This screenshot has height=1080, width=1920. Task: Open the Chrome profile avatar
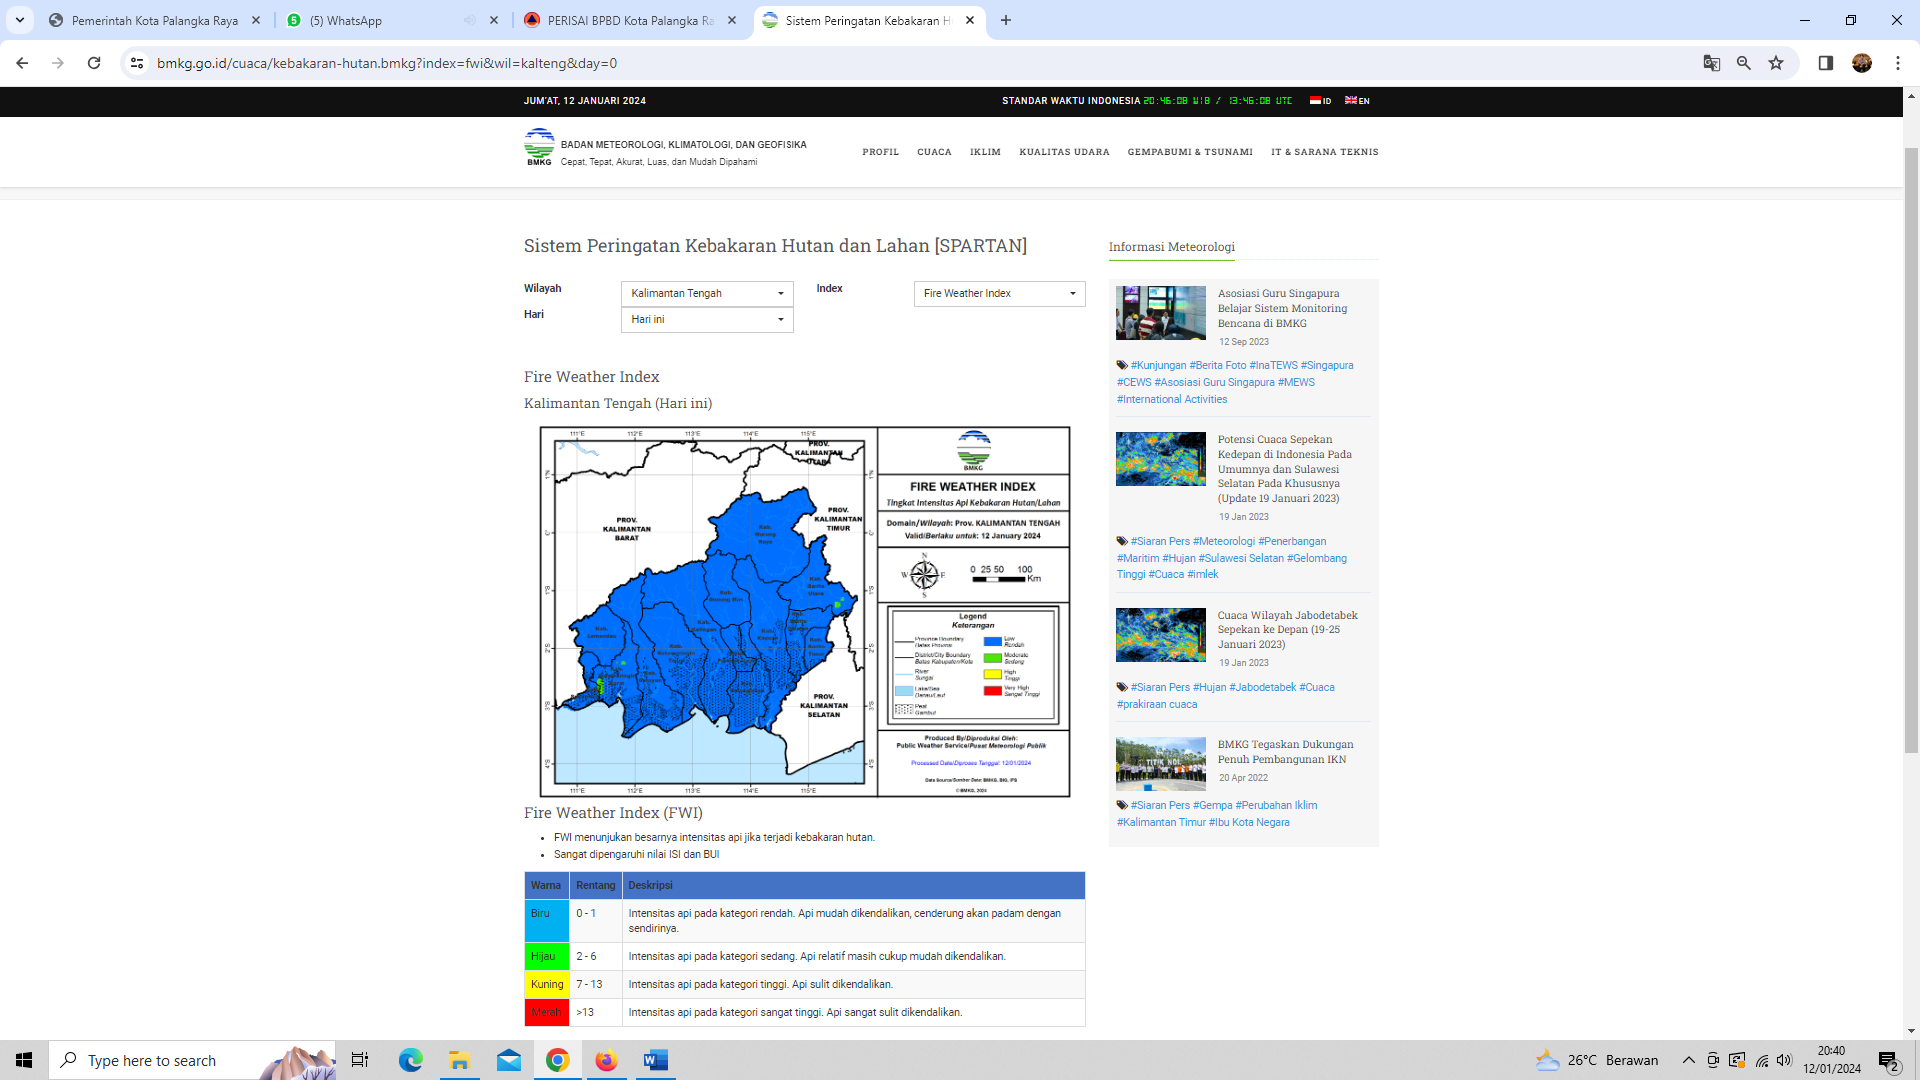tap(1861, 63)
